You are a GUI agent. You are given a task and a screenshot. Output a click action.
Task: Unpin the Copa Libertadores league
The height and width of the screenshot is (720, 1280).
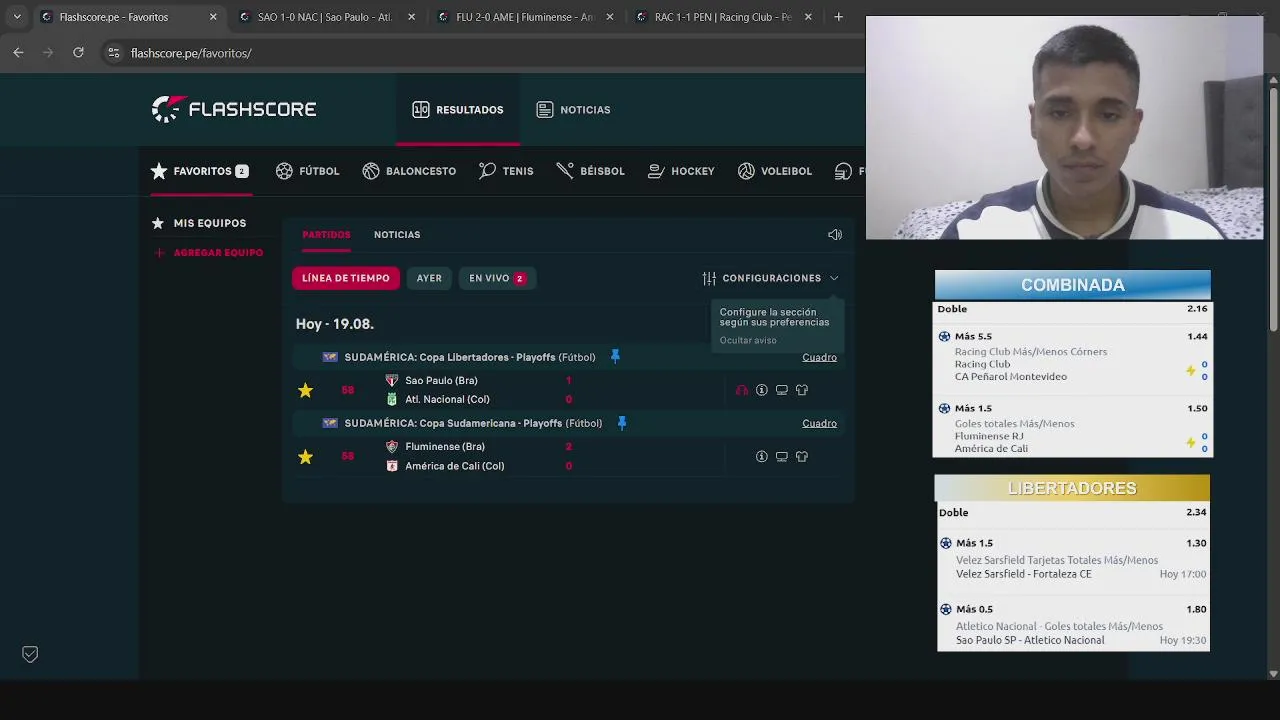pyautogui.click(x=615, y=357)
